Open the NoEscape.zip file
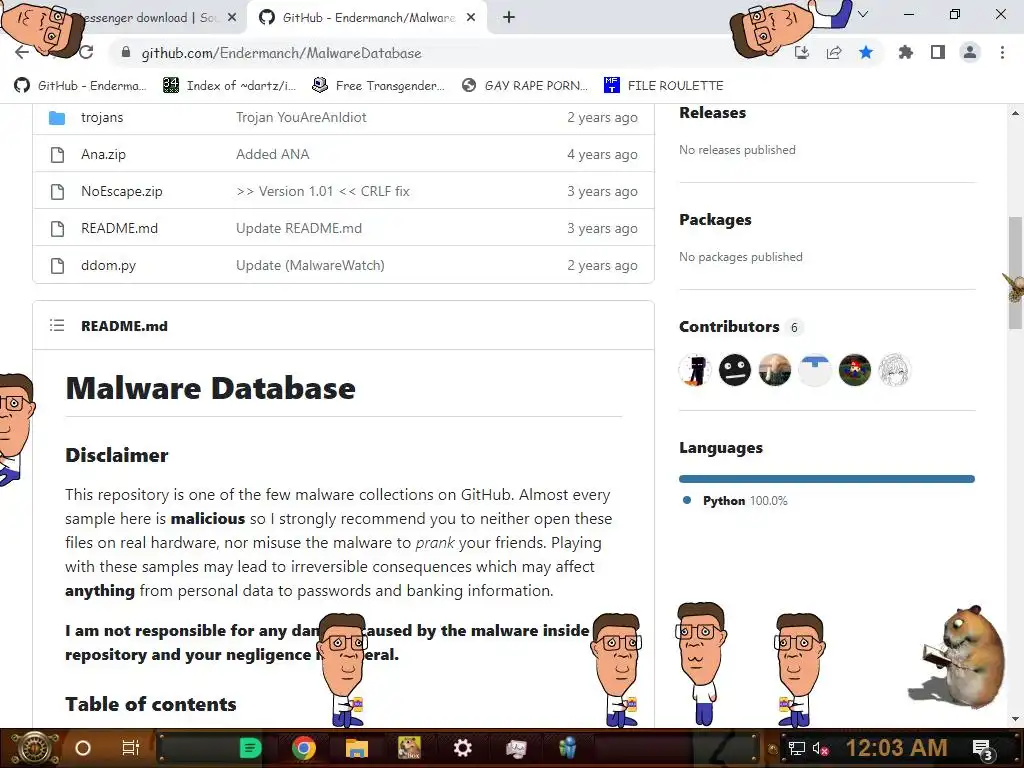This screenshot has width=1024, height=768. (121, 191)
